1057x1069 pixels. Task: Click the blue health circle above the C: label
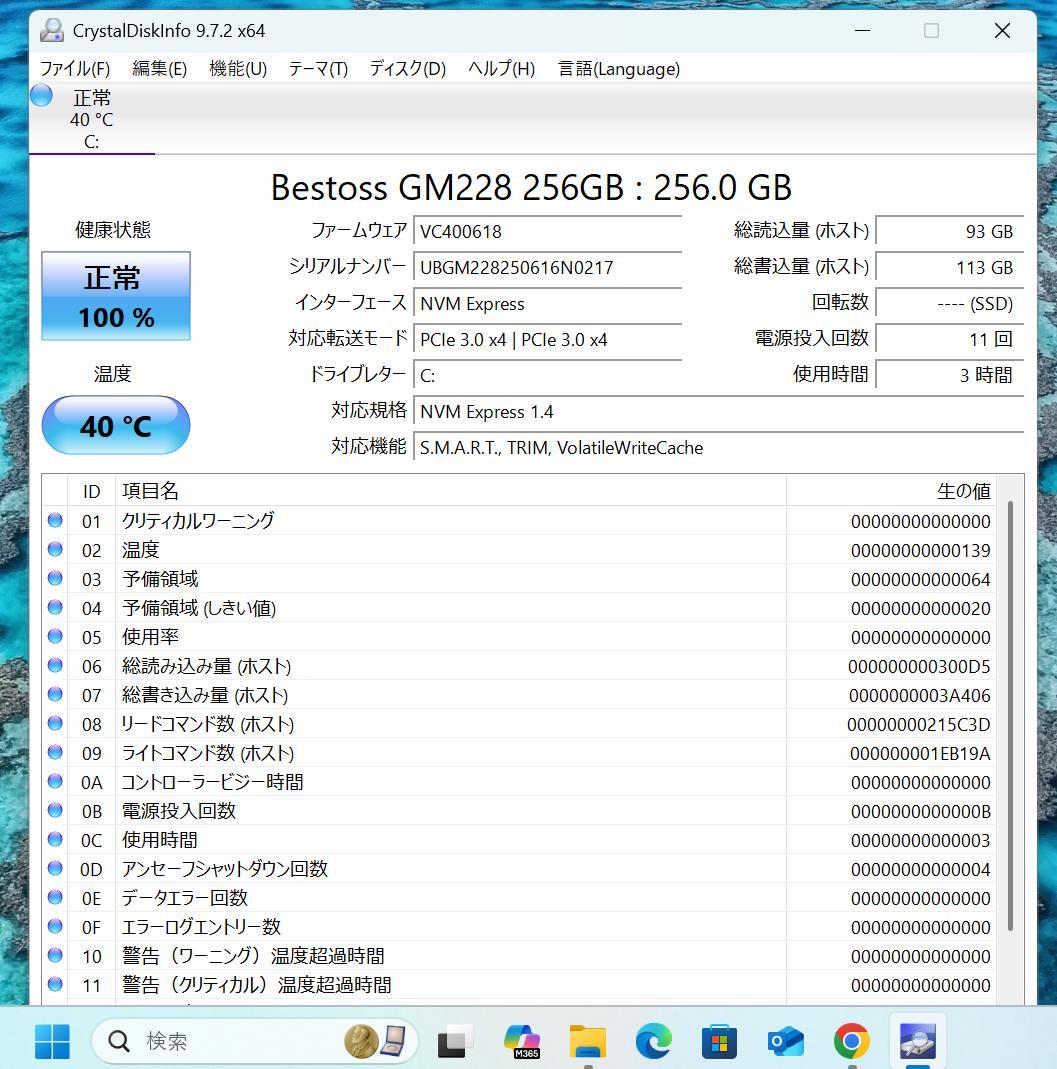tap(40, 95)
